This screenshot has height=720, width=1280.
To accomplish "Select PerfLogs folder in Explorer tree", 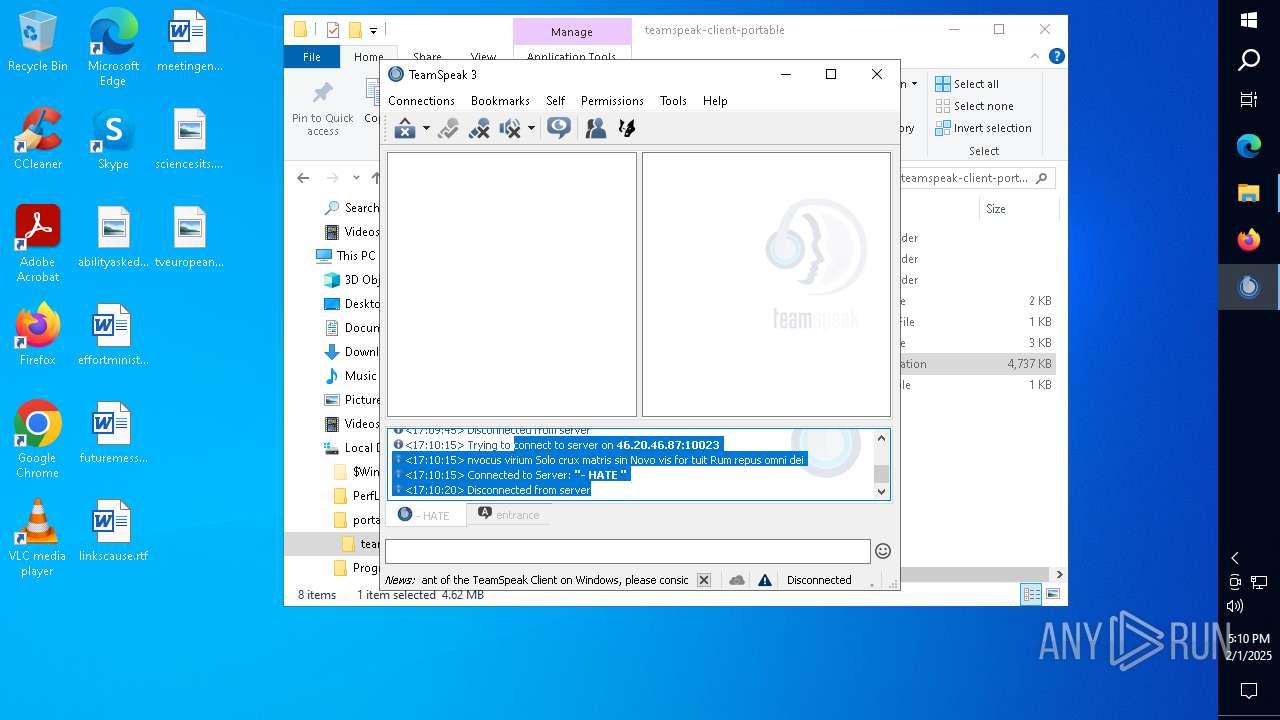I will tap(356, 496).
